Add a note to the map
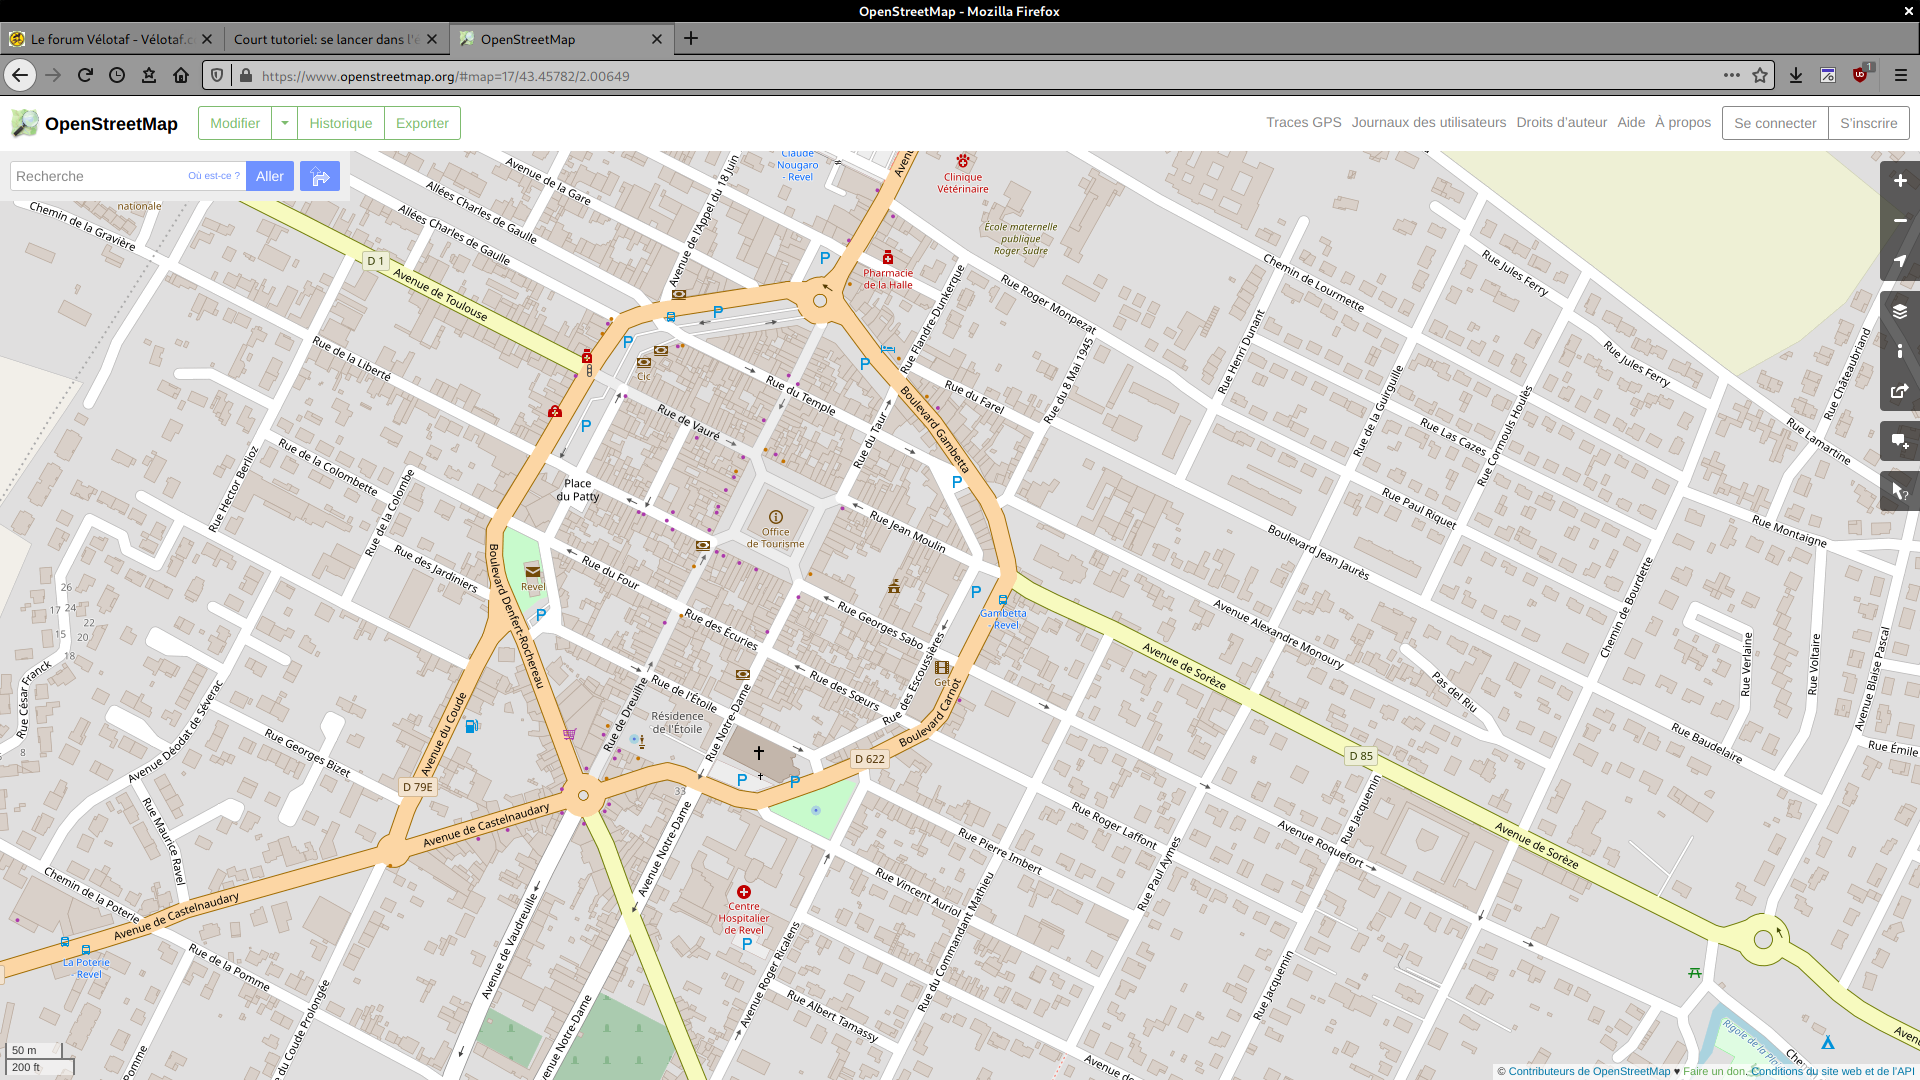Screen dimensions: 1920x1080 [x=1900, y=441]
